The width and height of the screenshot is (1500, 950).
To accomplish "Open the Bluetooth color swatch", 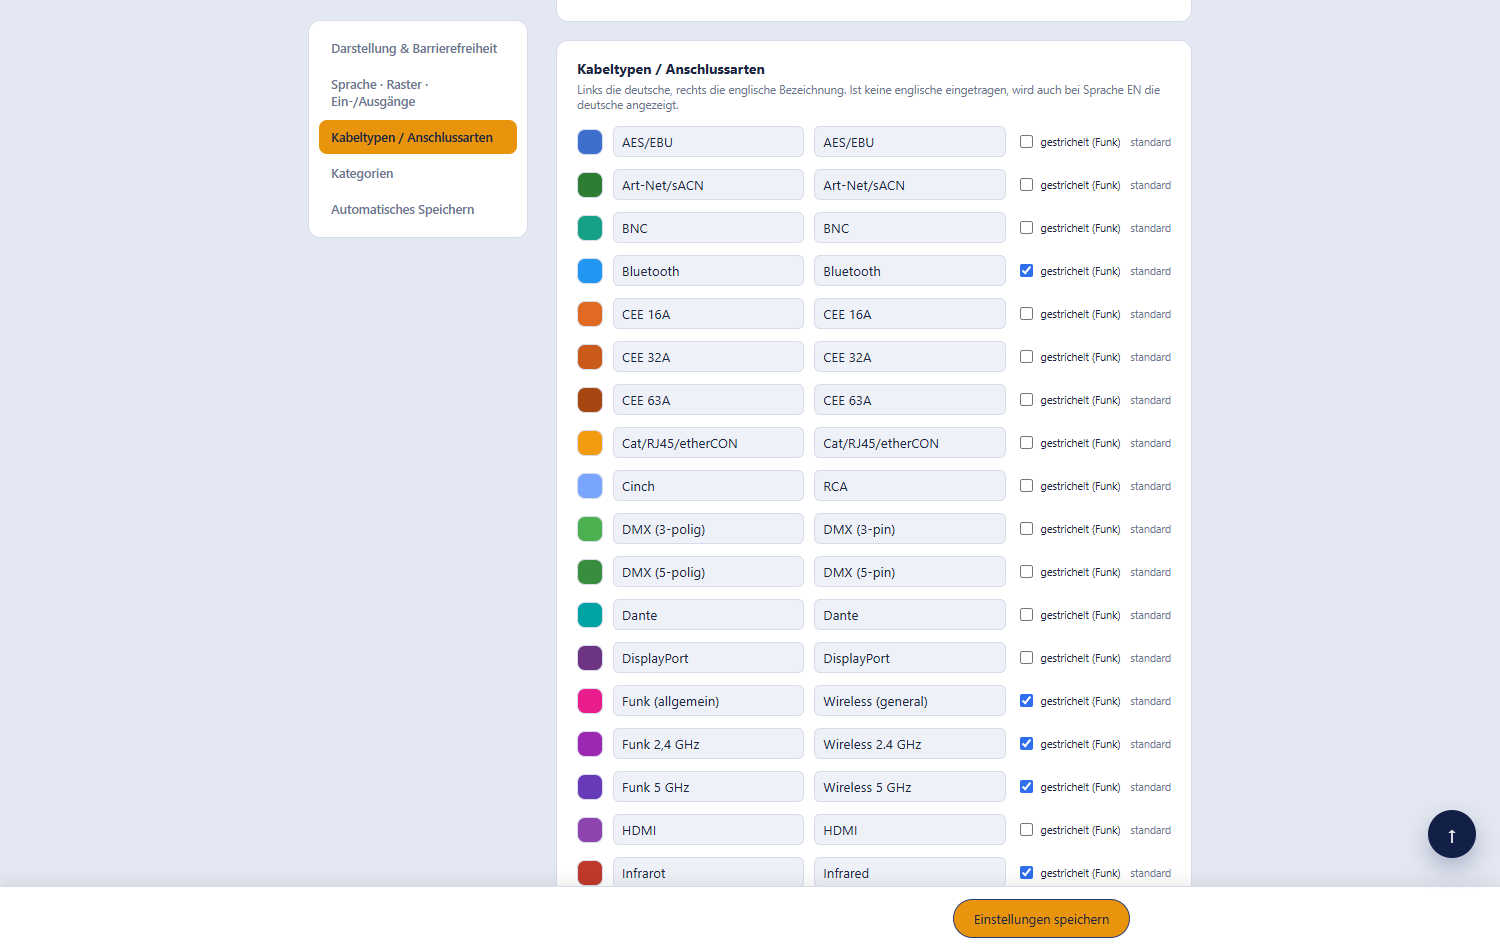I will pos(590,271).
